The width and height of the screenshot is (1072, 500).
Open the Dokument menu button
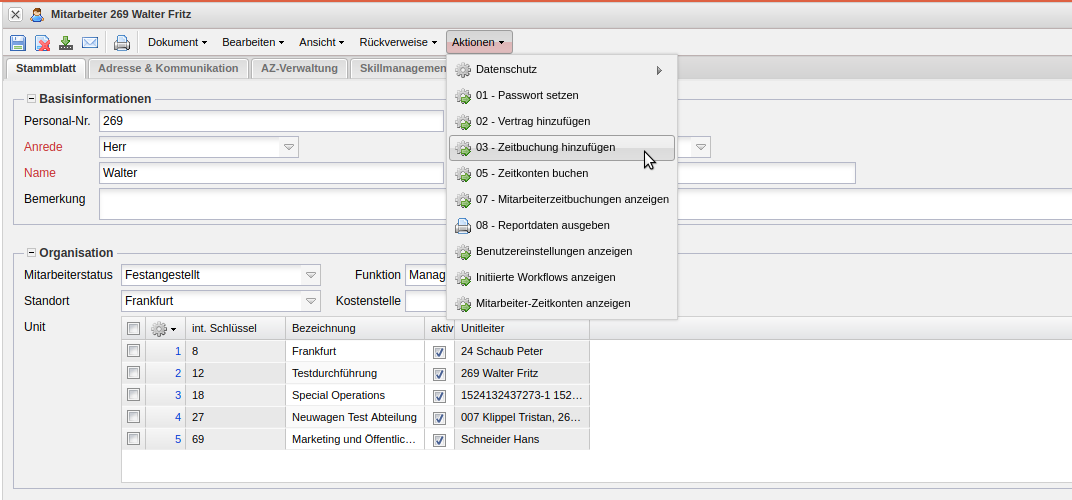click(177, 43)
